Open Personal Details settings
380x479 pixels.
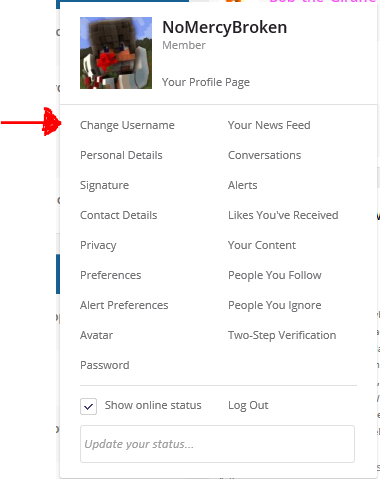pos(121,155)
